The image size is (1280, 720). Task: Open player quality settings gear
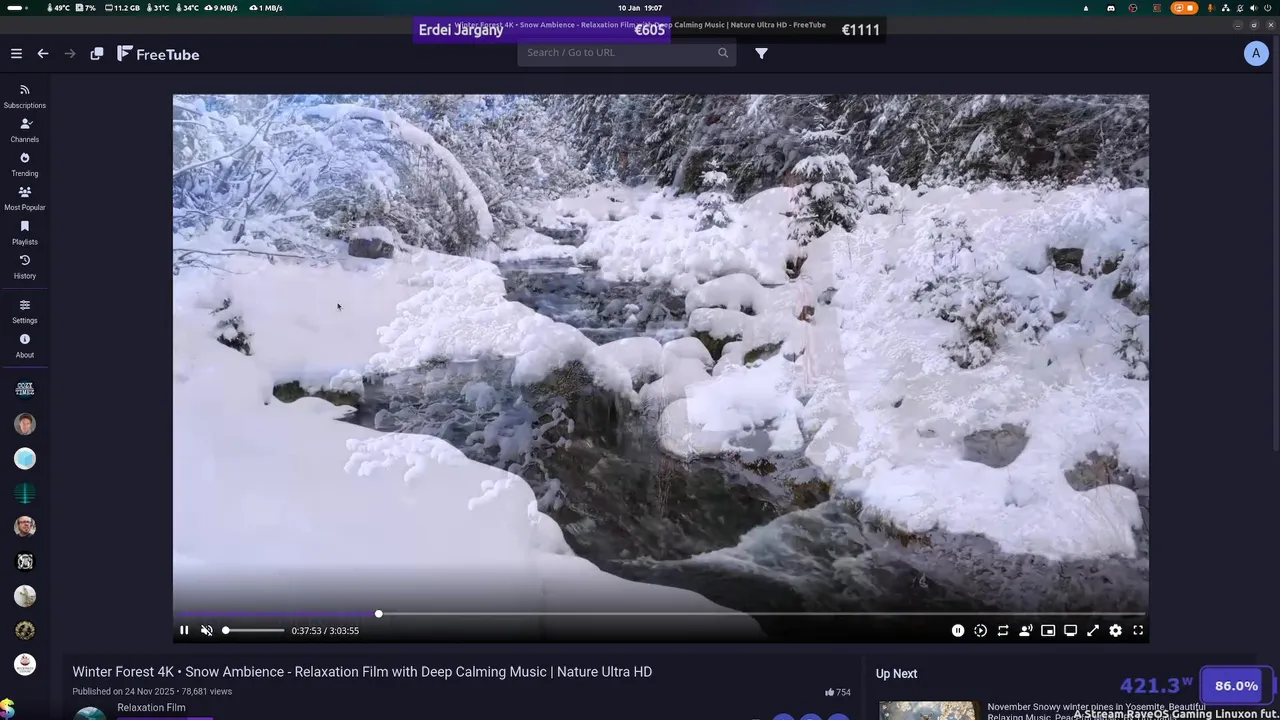click(x=1115, y=630)
